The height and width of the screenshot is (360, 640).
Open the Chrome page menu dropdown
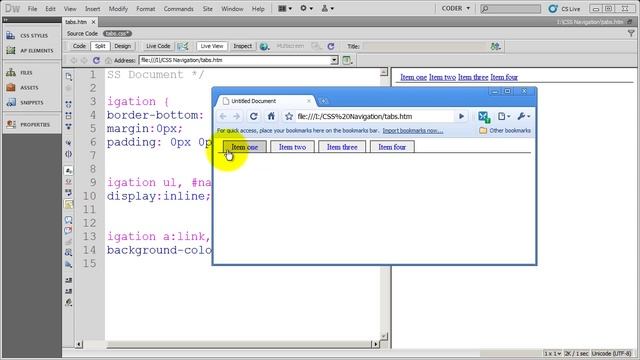[504, 116]
